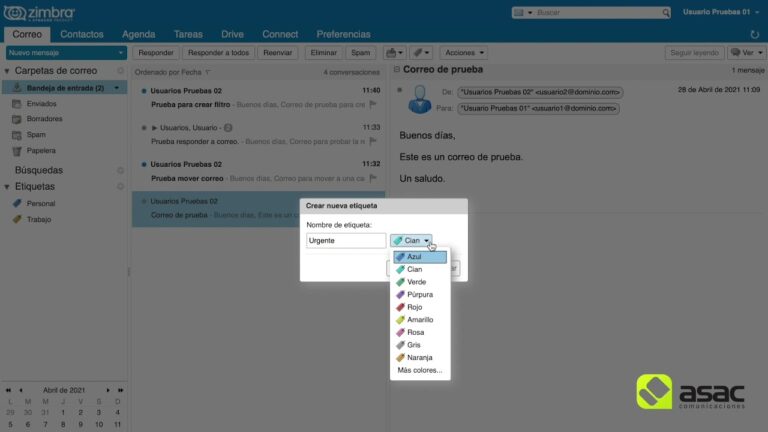The width and height of the screenshot is (768, 432).
Task: Open the search type dropdown icon
Action: pyautogui.click(x=523, y=13)
